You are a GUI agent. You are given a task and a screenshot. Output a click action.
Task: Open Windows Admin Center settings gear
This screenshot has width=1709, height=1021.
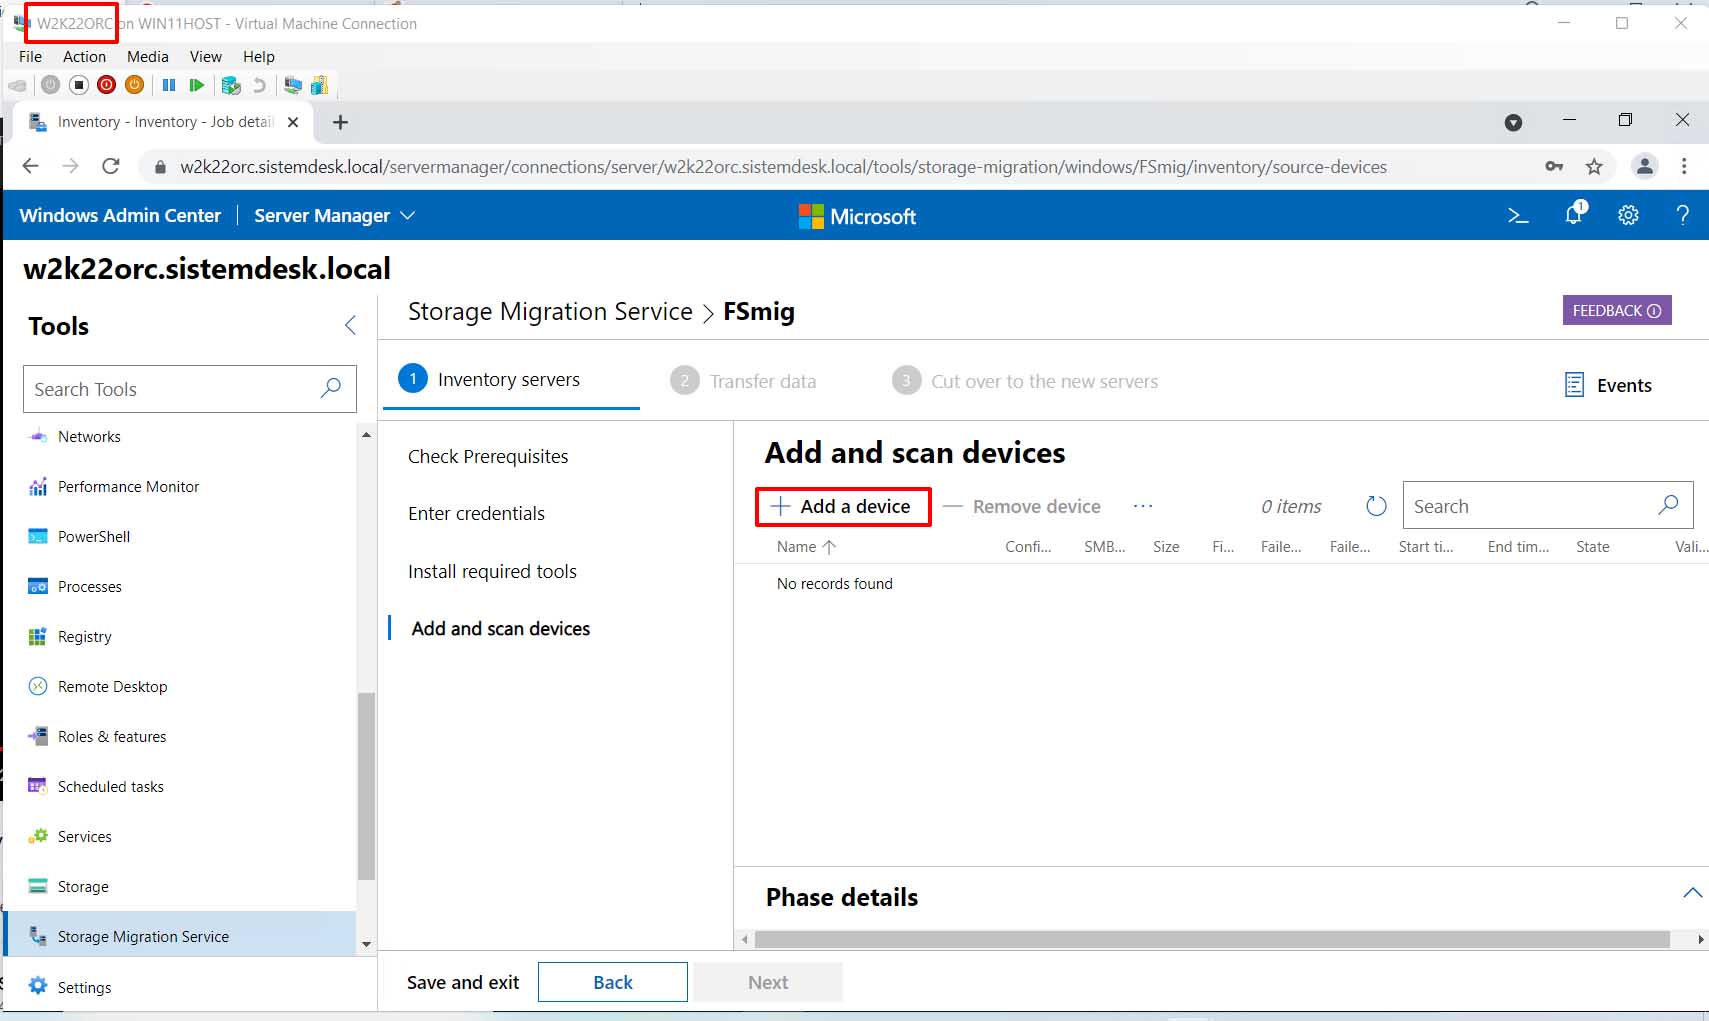tap(1628, 215)
